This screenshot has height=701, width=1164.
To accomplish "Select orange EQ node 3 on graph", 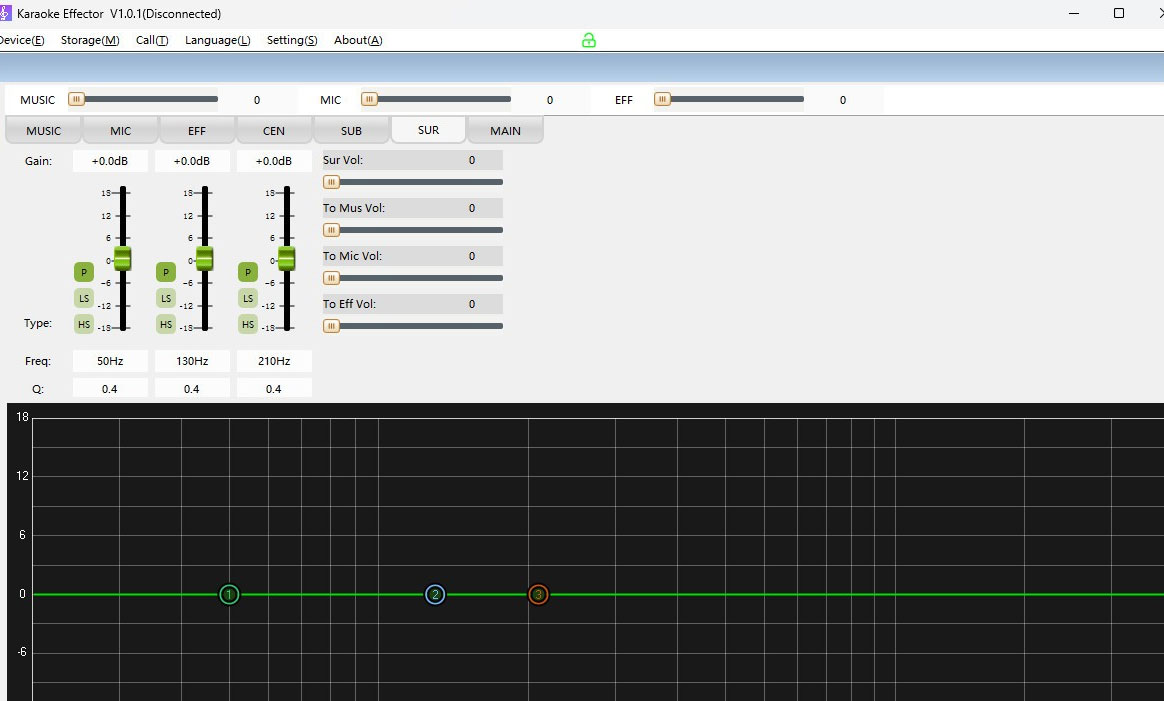I will 538,595.
